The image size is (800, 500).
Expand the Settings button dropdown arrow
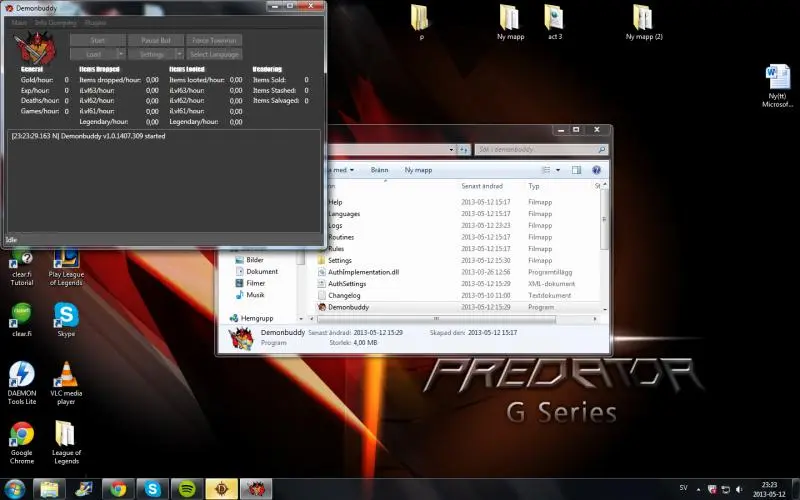click(x=179, y=54)
